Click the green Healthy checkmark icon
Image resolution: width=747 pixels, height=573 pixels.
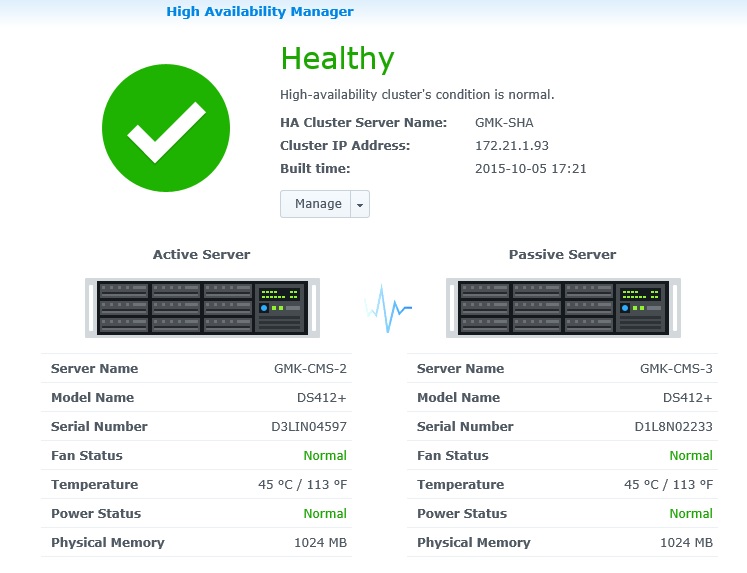click(166, 128)
